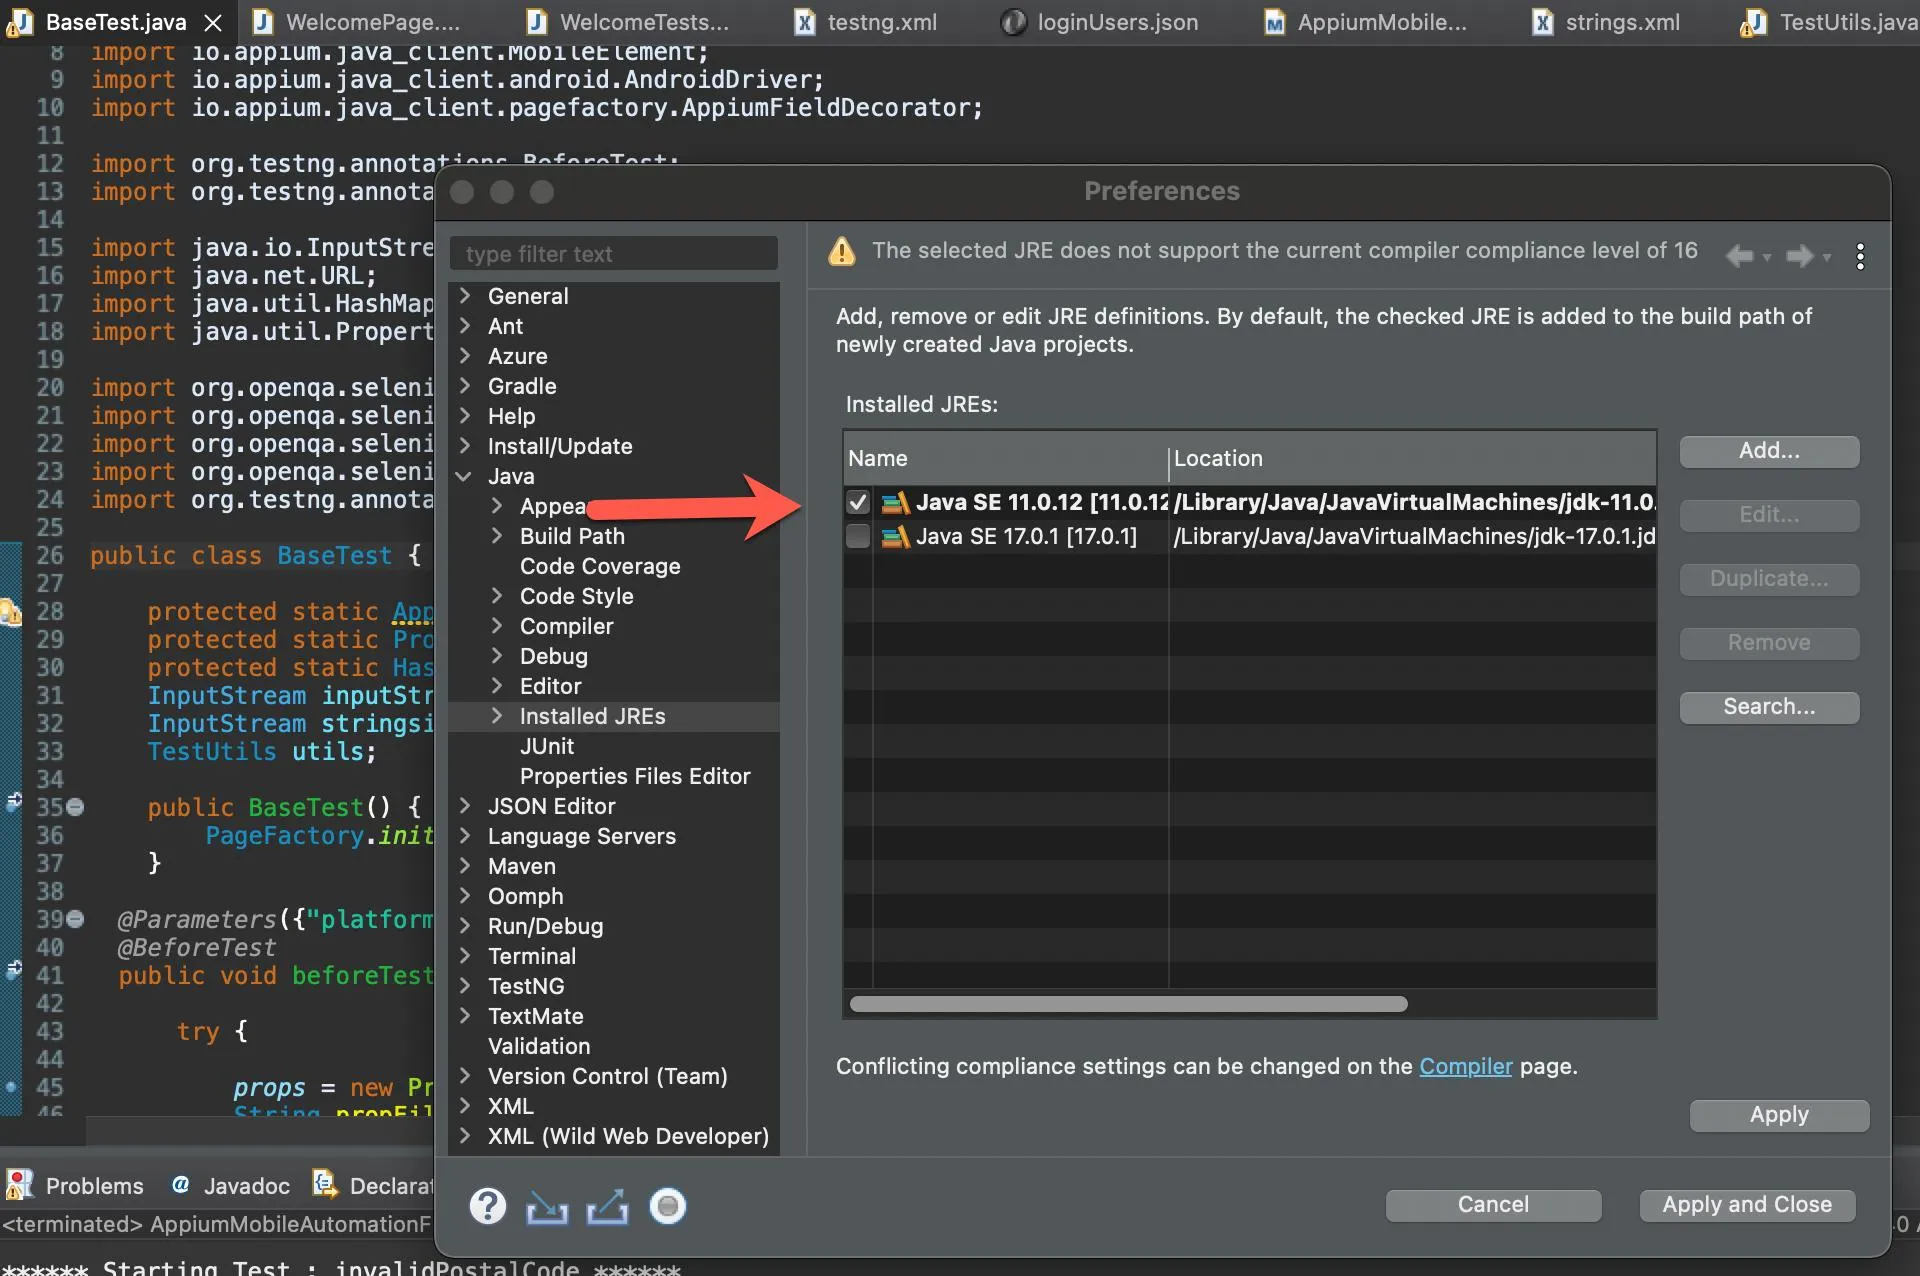1920x1276 pixels.
Task: Click the import preferences icon
Action: (547, 1207)
